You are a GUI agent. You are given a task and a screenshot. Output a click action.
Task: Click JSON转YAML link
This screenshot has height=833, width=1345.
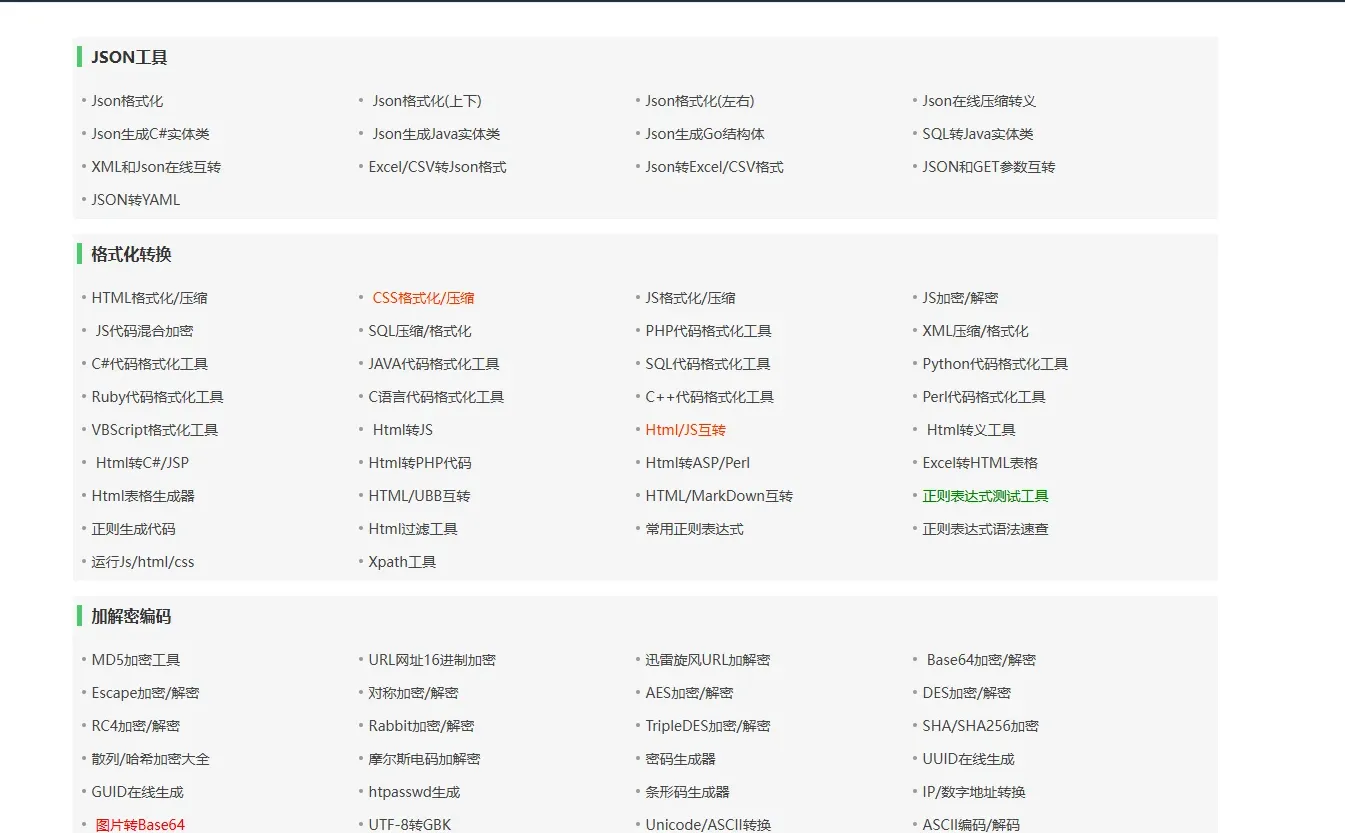134,199
